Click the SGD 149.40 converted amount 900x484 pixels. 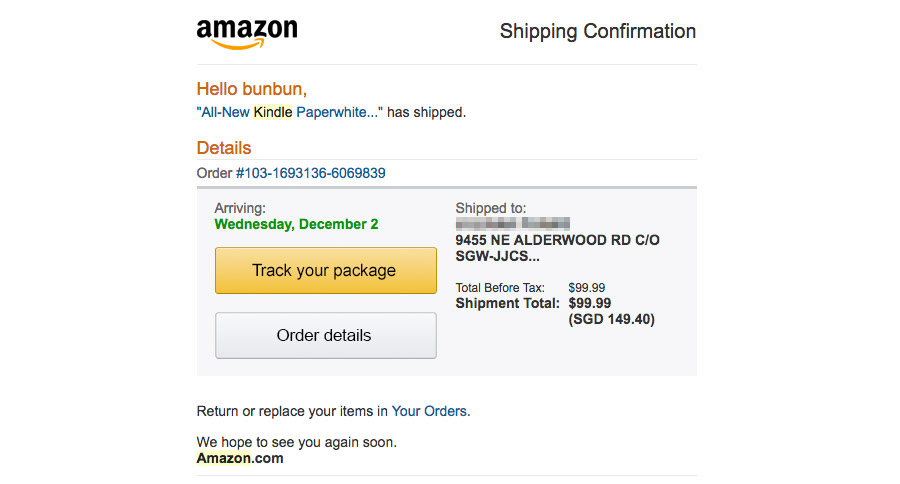[x=611, y=319]
